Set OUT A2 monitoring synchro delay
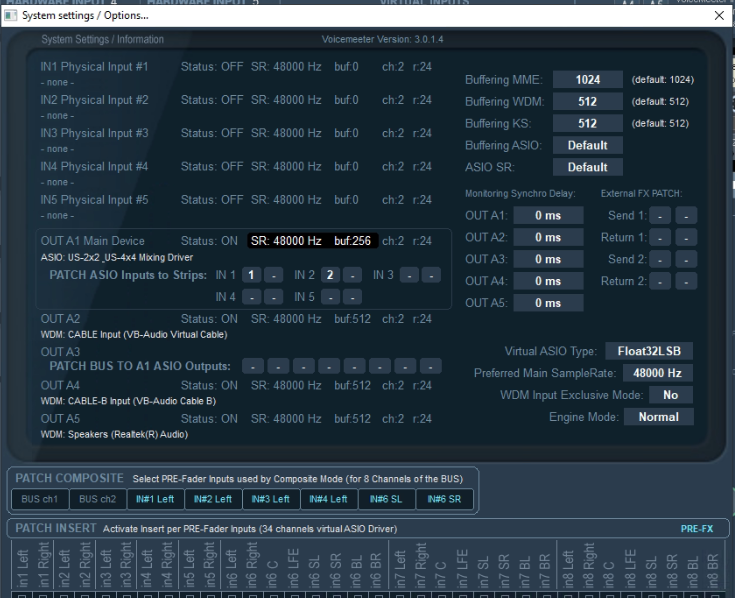 click(548, 238)
